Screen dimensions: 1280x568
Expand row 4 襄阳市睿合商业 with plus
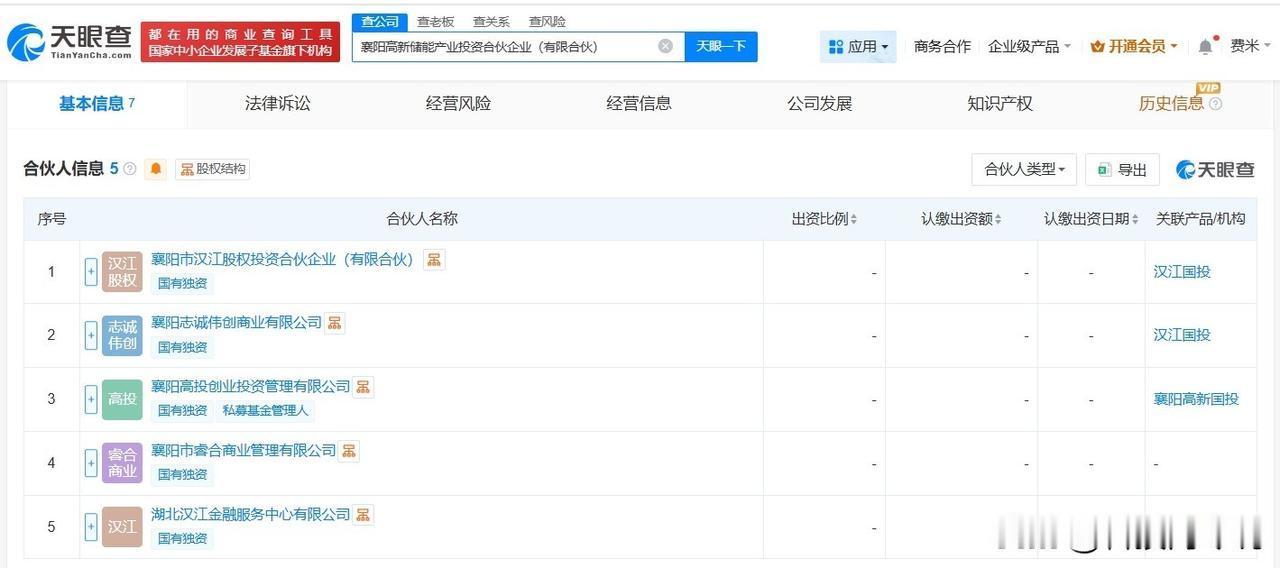click(x=91, y=463)
